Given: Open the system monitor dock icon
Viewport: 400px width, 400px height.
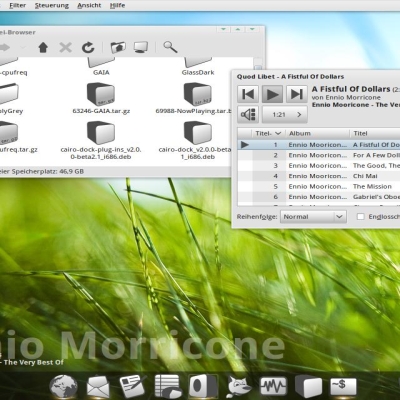Looking at the screenshot, I should coord(273,386).
